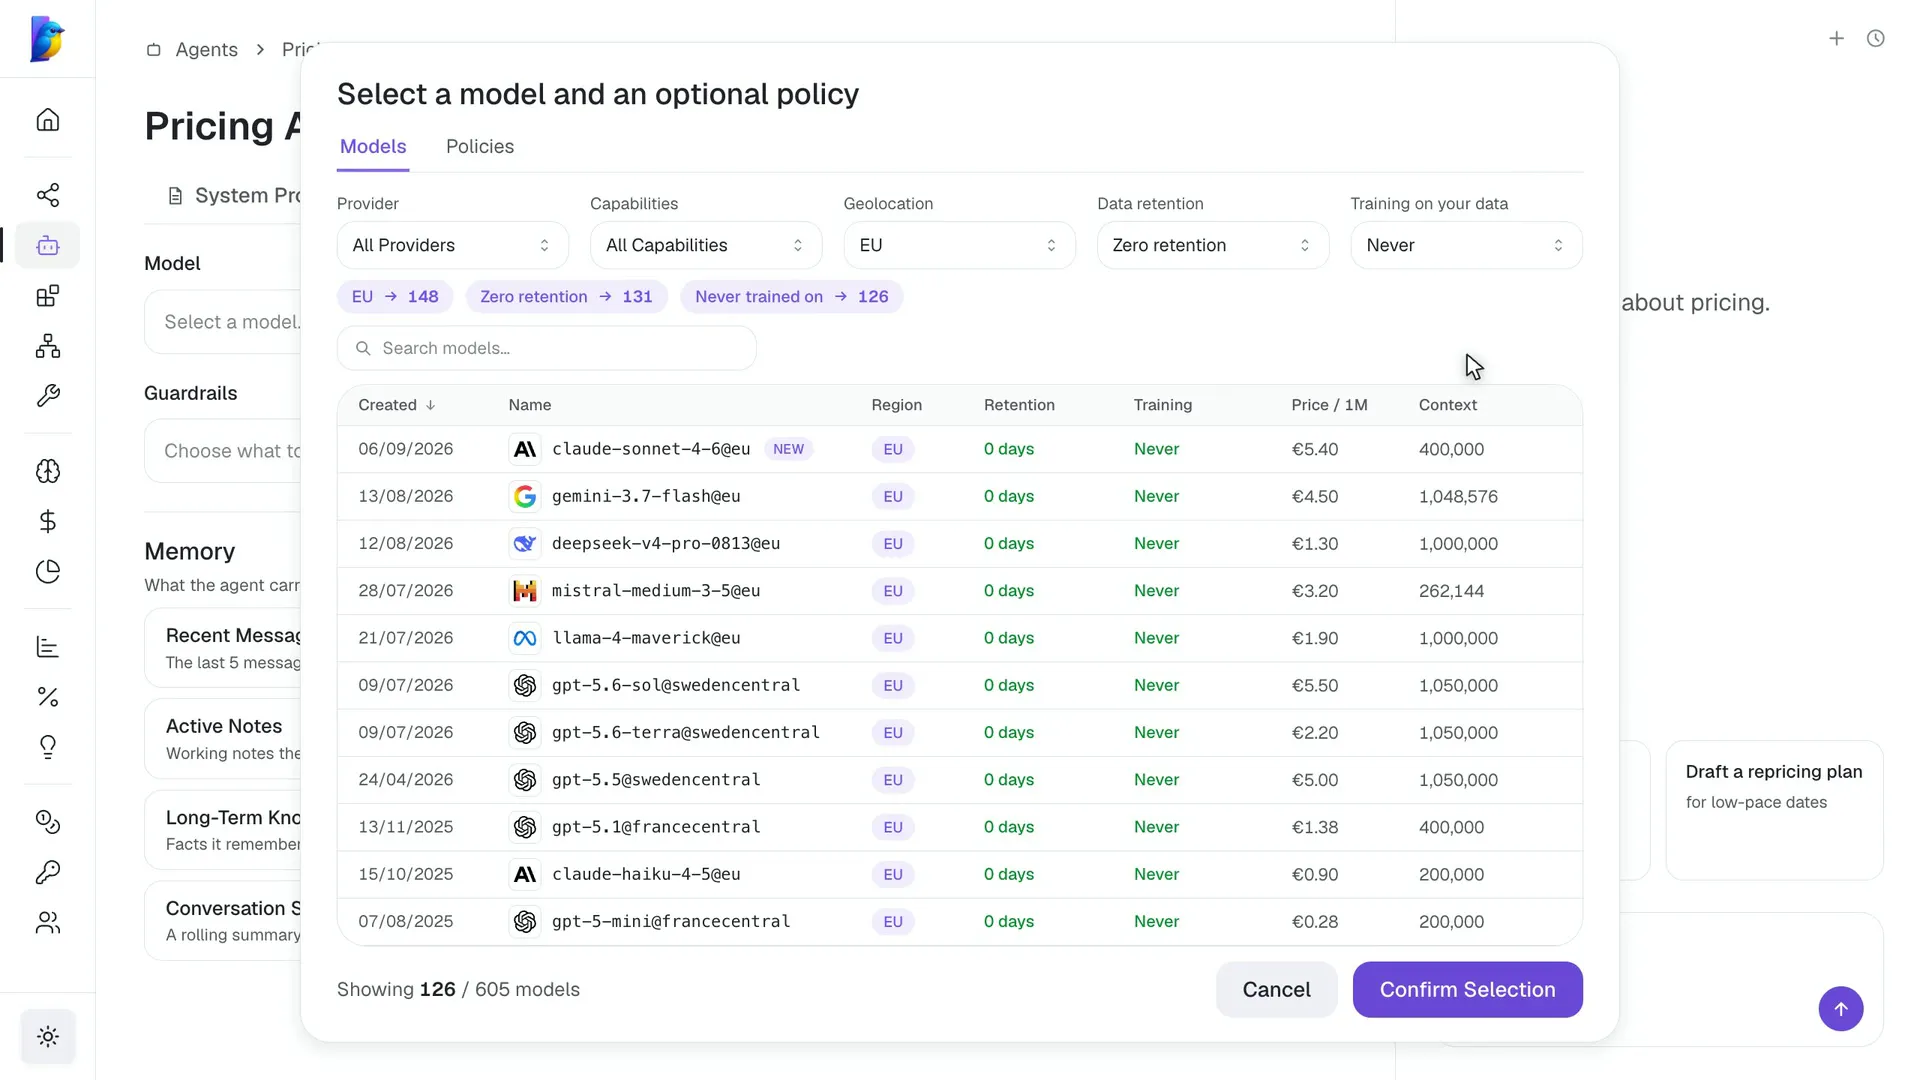Click the Price / 1M column header
This screenshot has height=1080, width=1920.
click(1329, 405)
